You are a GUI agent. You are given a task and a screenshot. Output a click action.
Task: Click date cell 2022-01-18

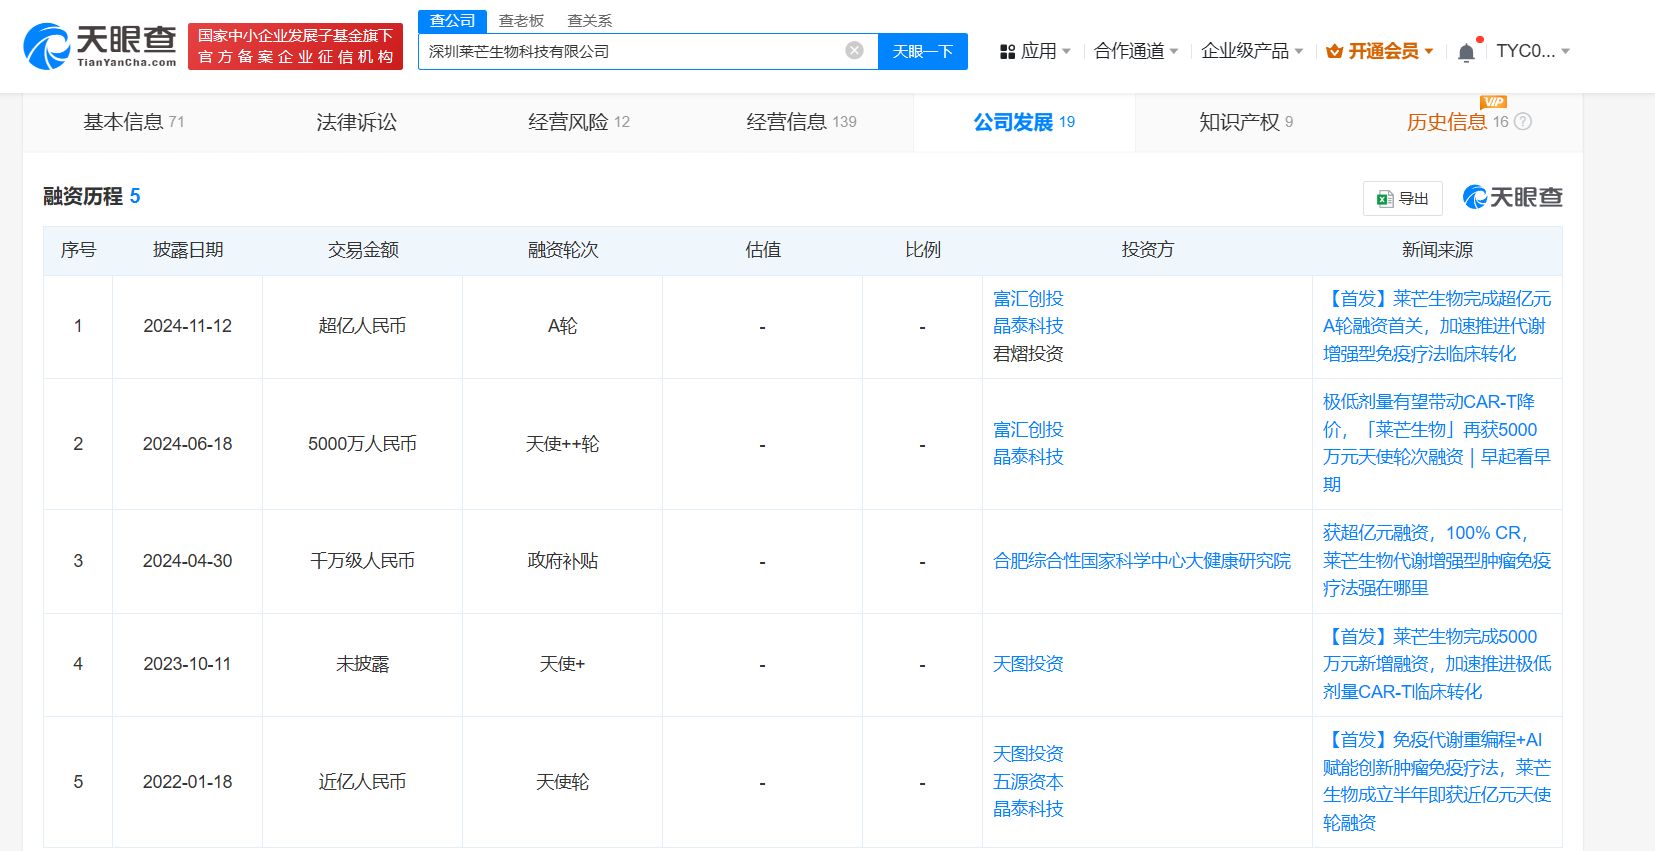coord(187,782)
